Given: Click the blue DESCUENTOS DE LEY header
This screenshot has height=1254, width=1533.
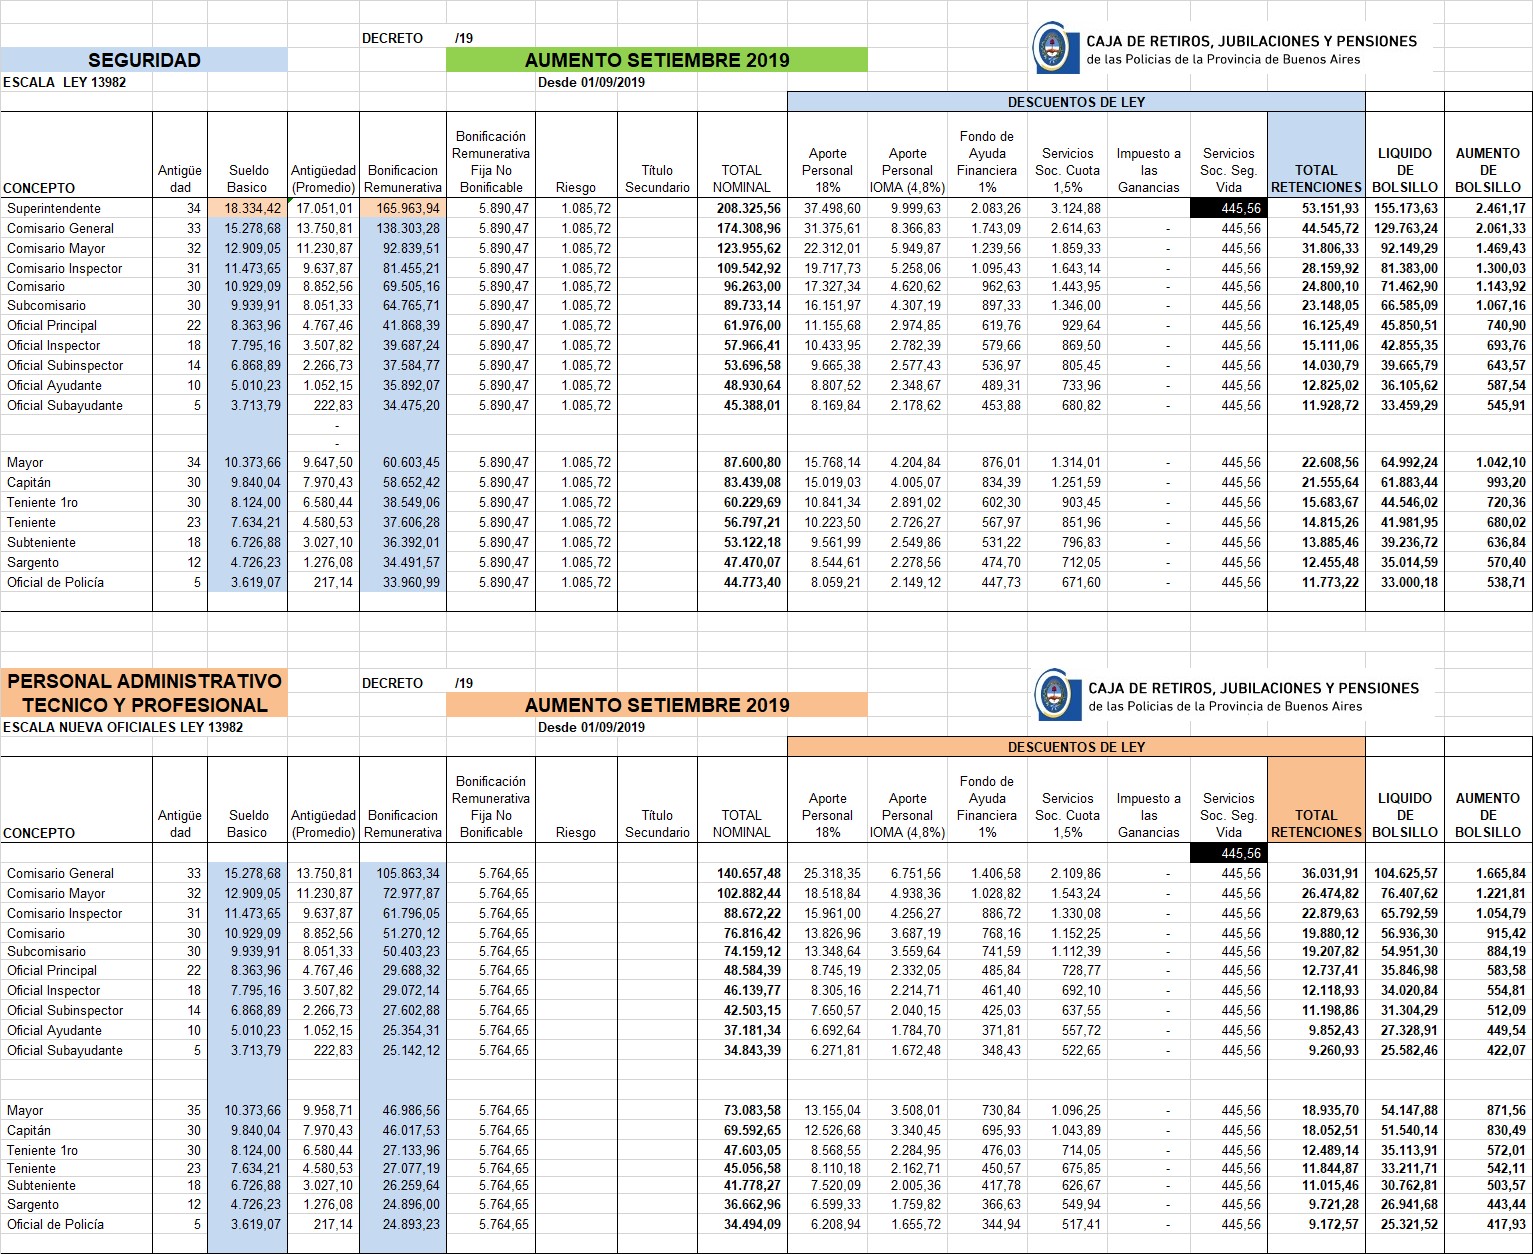Looking at the screenshot, I should (x=1076, y=102).
